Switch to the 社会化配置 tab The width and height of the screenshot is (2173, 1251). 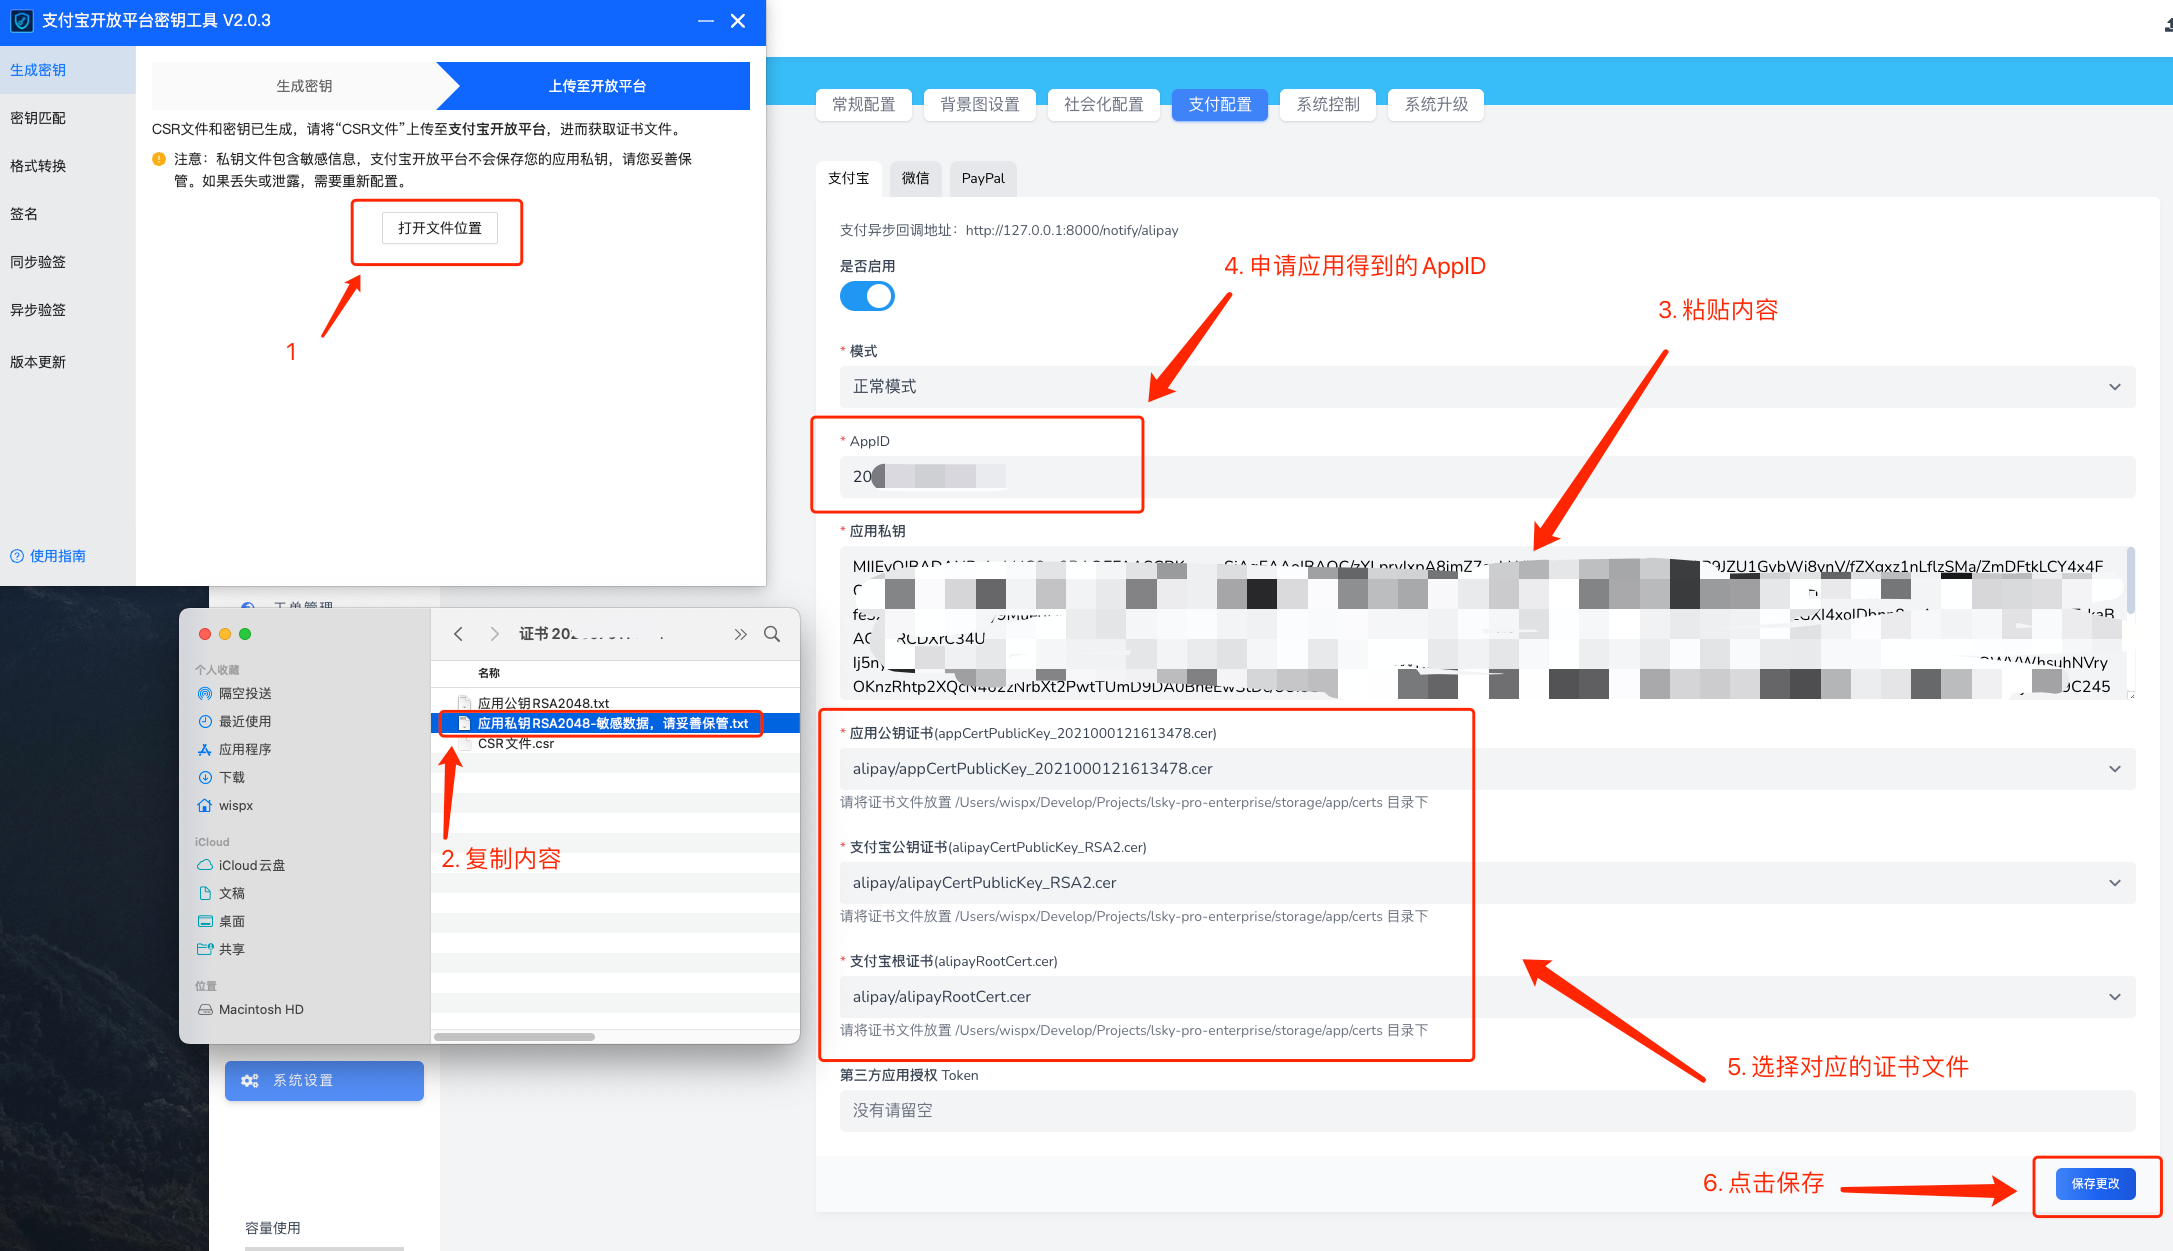point(1104,105)
